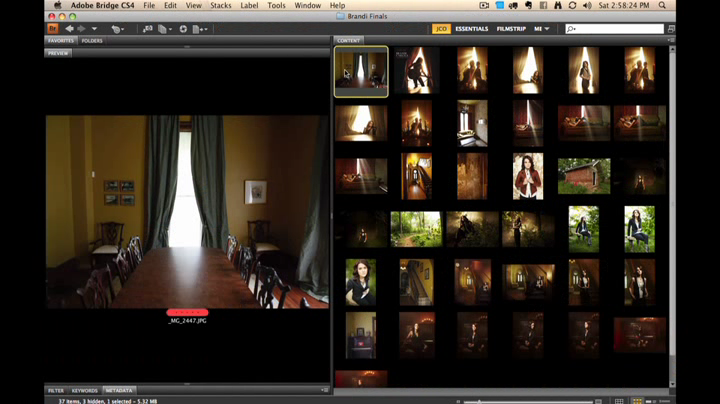Adjust the thumbnail size slider

coord(528,402)
